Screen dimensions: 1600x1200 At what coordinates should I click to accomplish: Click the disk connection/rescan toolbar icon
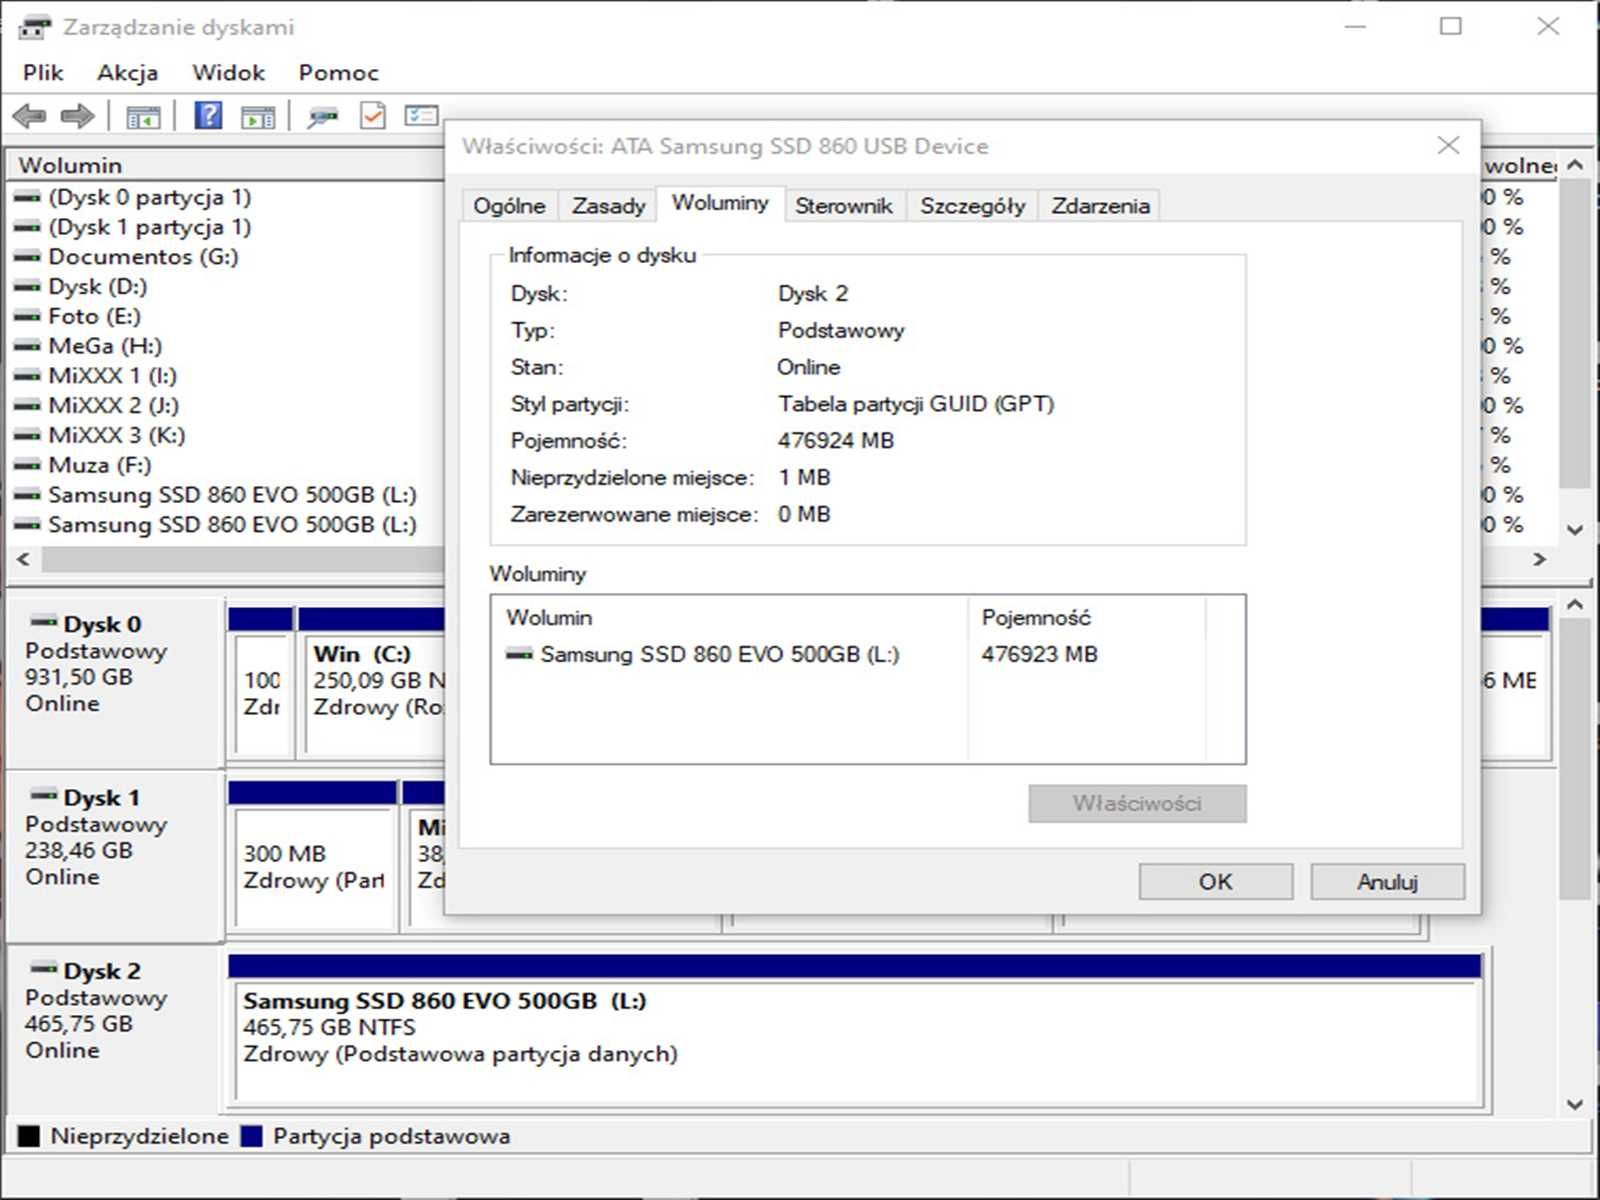coord(322,117)
